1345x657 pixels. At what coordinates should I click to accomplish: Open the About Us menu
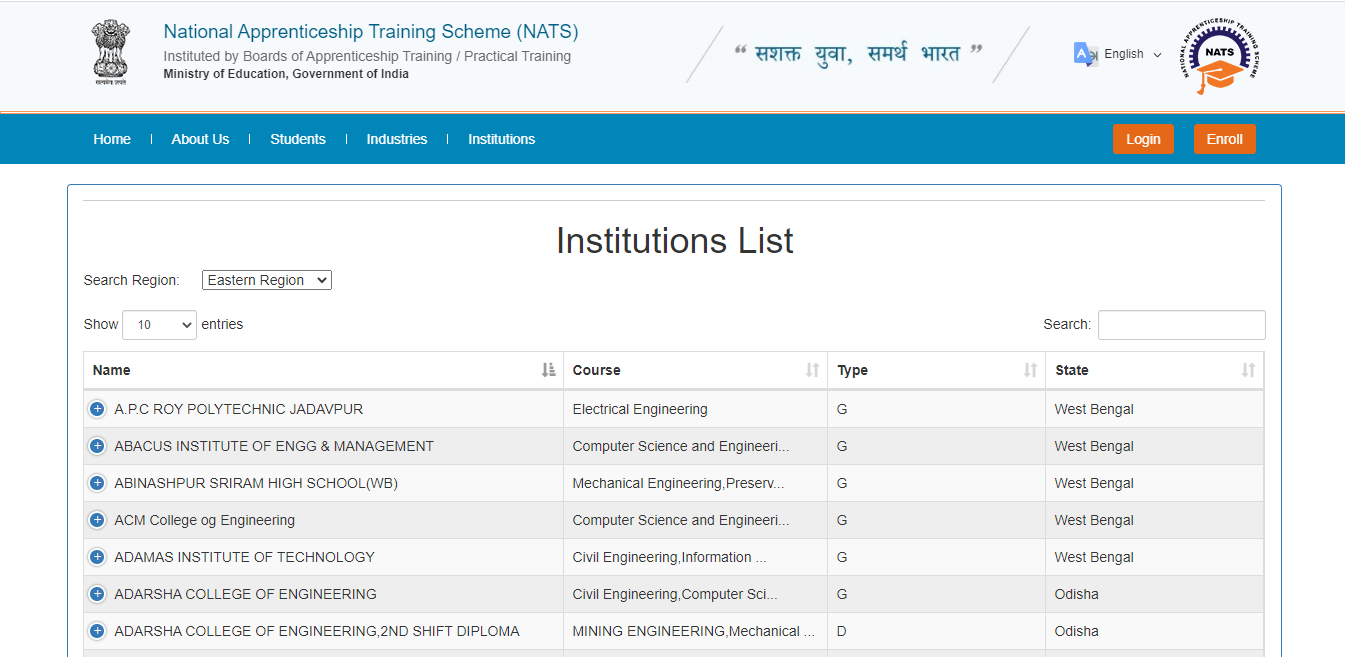200,139
